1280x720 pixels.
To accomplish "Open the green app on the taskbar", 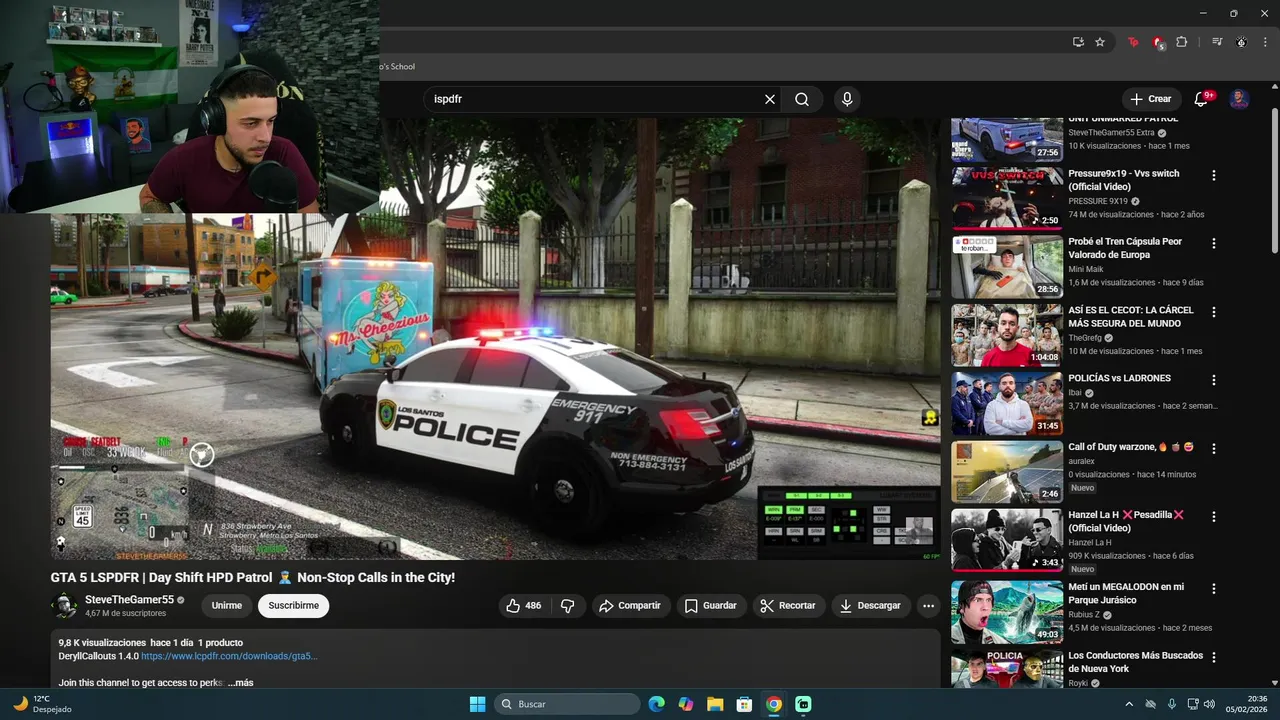I will [x=803, y=704].
